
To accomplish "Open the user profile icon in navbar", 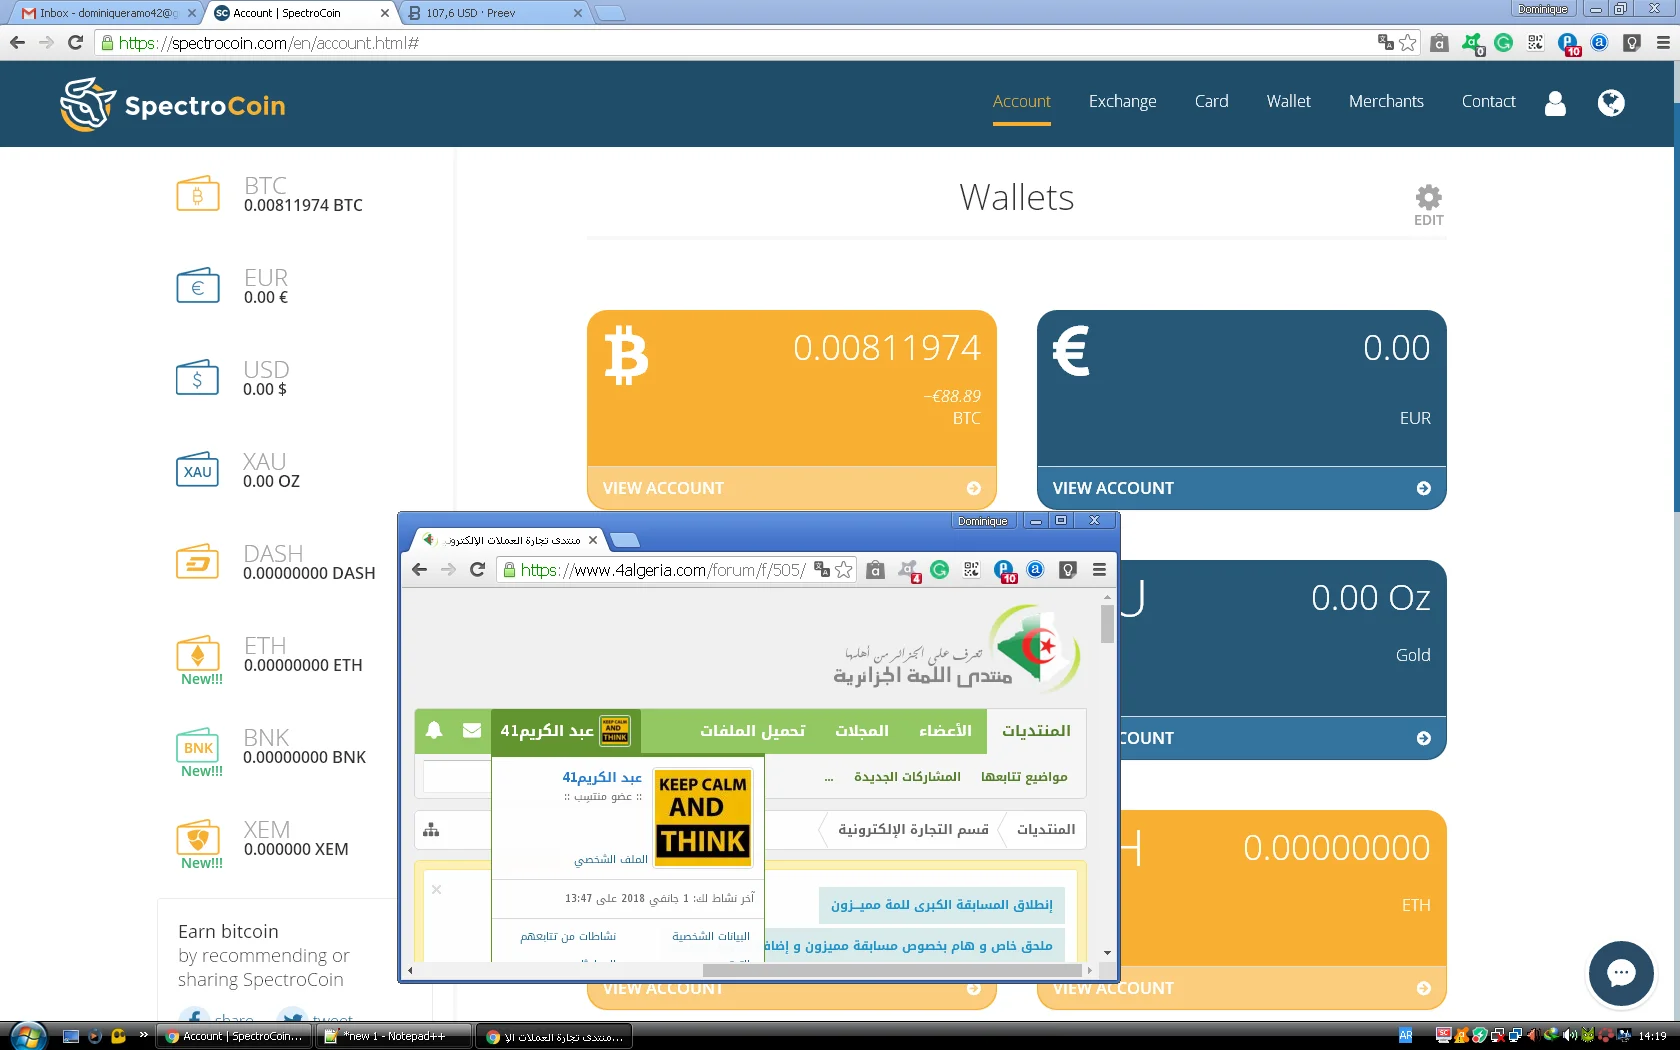I will pyautogui.click(x=1555, y=103).
